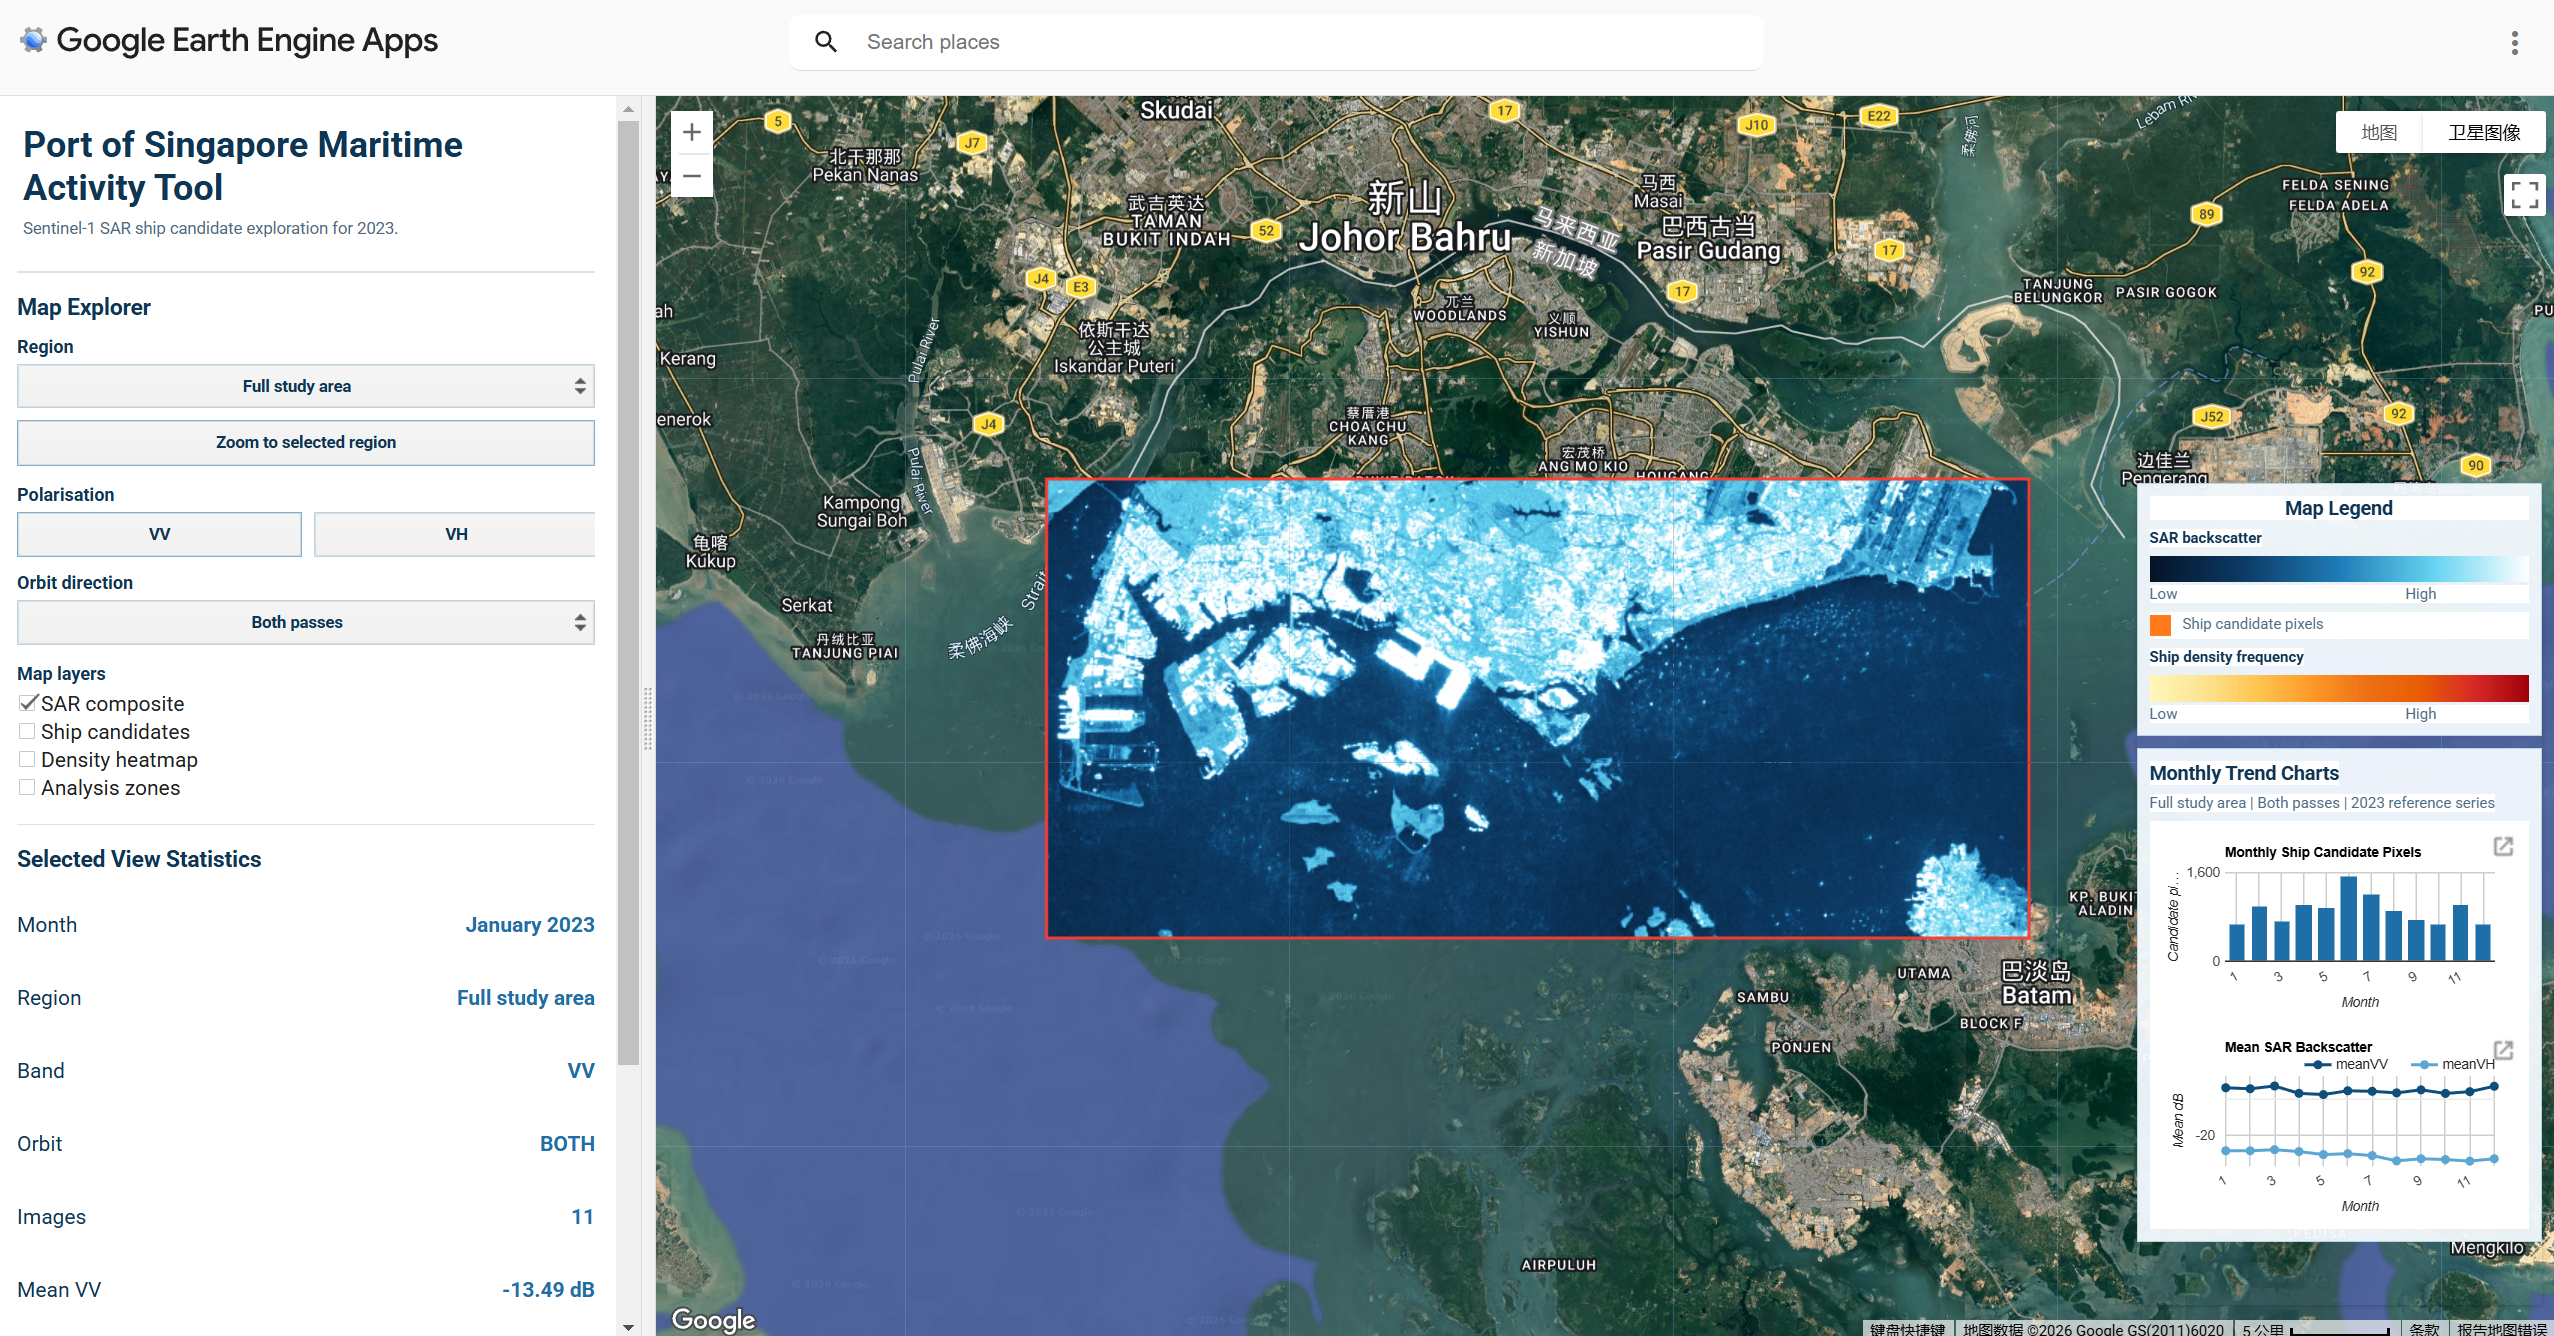Viewport: 2554px width, 1336px height.
Task: Switch to 卫星图像 satellite view
Action: click(2484, 132)
